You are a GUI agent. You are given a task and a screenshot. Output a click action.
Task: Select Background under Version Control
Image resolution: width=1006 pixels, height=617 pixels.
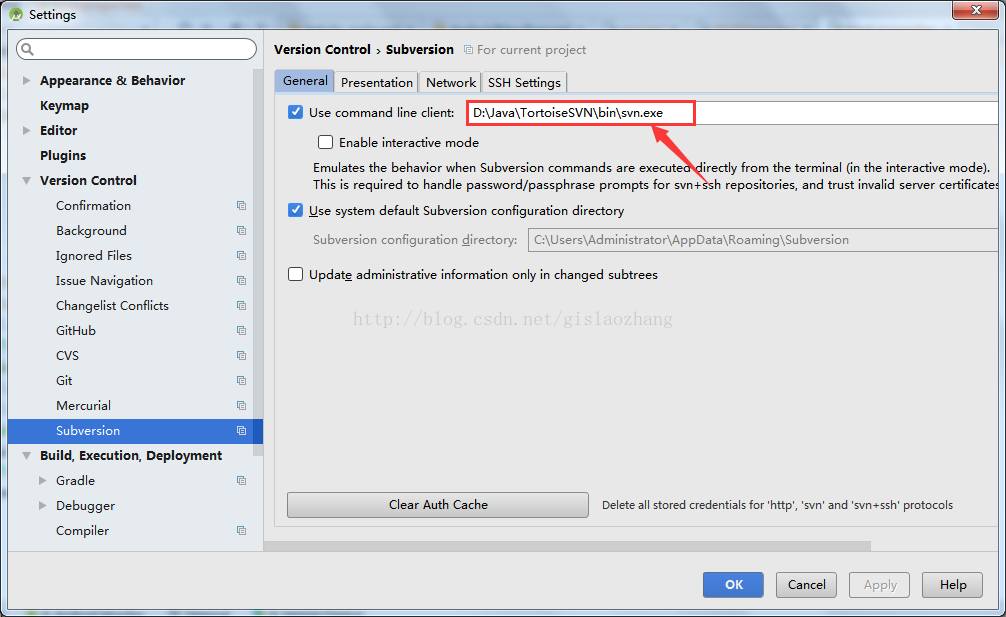click(x=91, y=230)
